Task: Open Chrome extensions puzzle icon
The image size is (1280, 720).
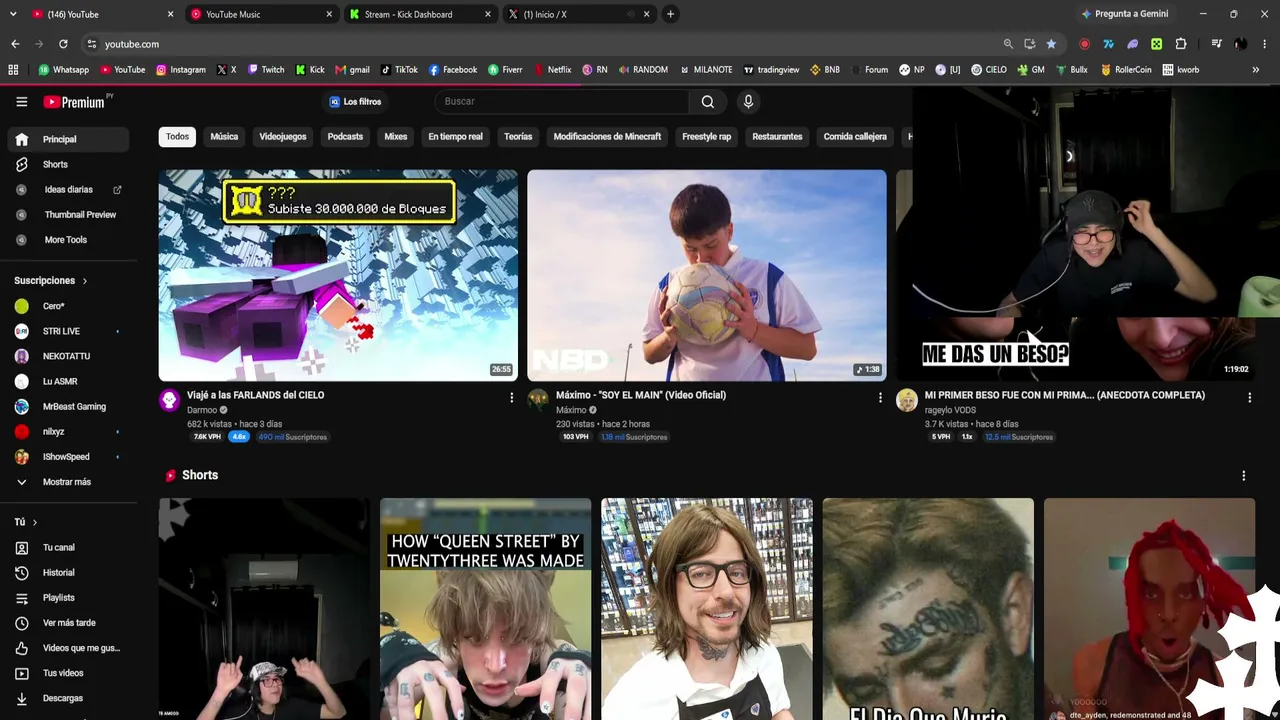Action: point(1181,44)
